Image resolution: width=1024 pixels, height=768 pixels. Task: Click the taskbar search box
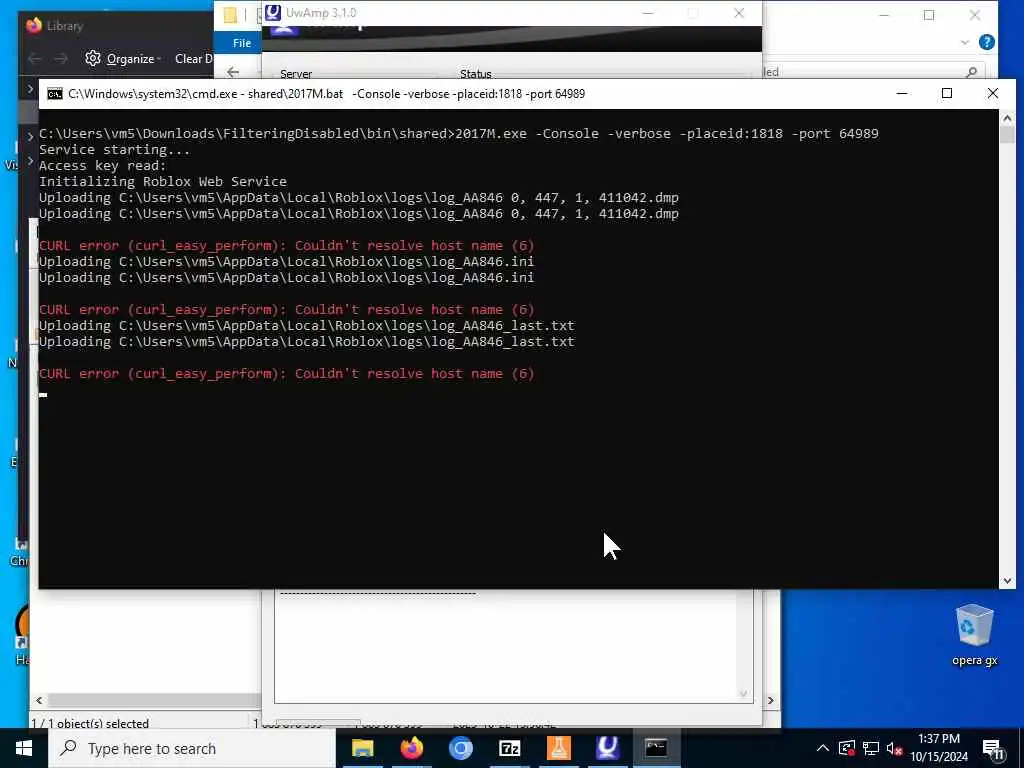pos(192,748)
